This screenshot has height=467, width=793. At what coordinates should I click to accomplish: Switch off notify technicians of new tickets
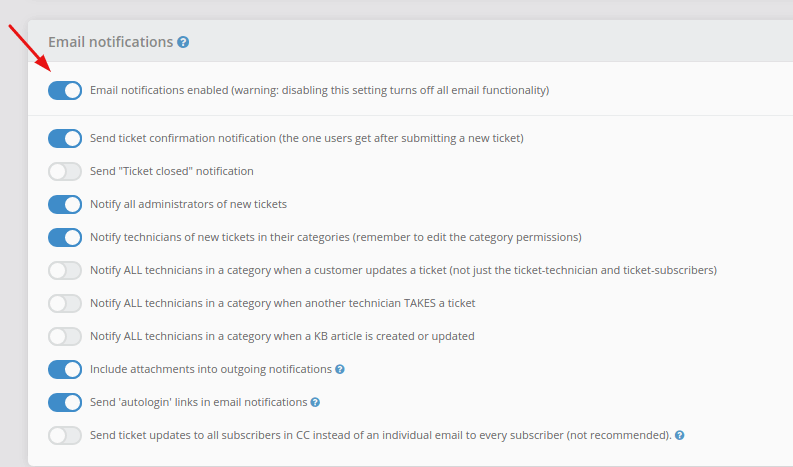pos(65,237)
